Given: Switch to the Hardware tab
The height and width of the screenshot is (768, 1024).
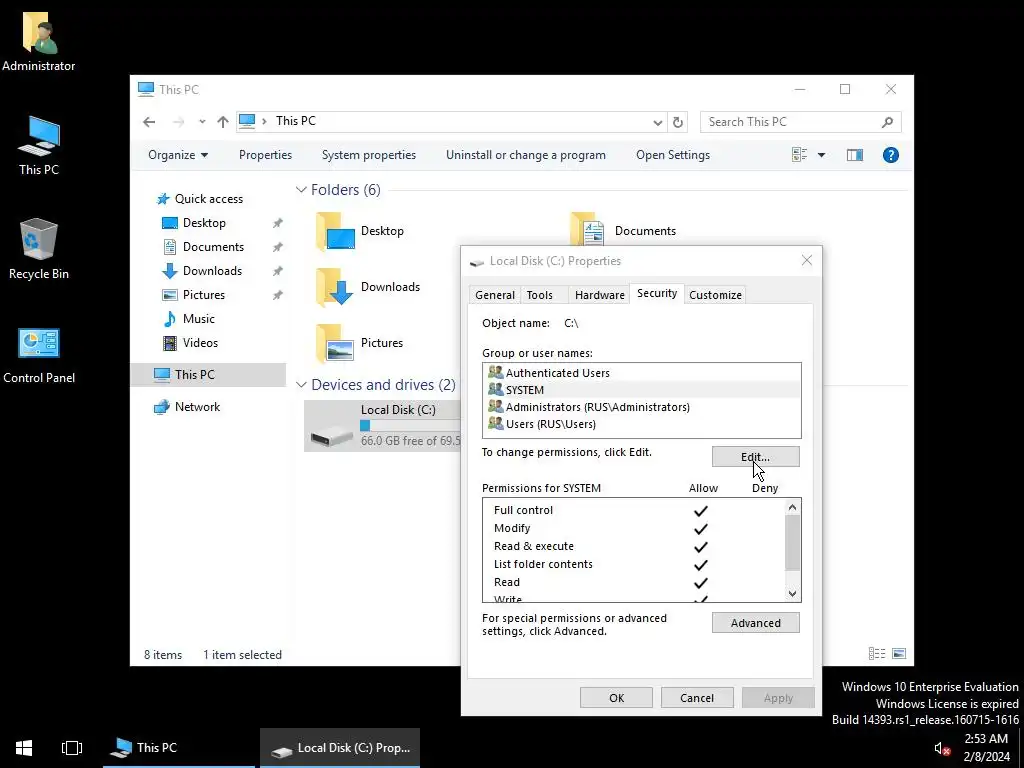Looking at the screenshot, I should tap(600, 295).
